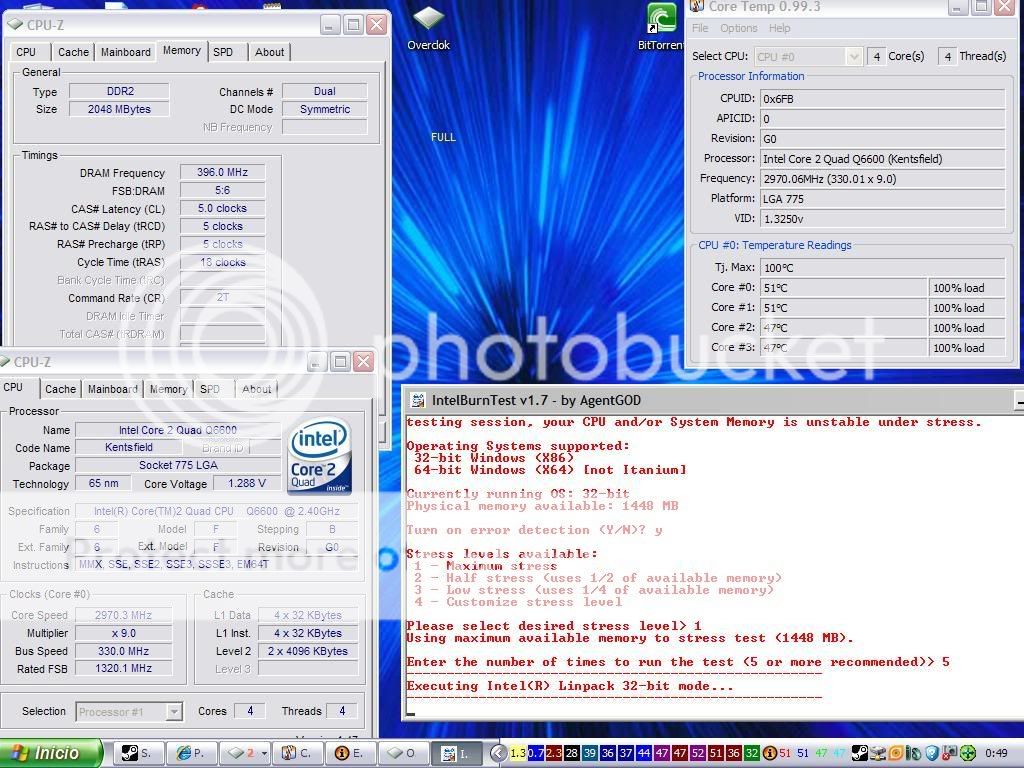Switch to the Internet Explorer taskbar button
1024x768 pixels.
[192, 753]
